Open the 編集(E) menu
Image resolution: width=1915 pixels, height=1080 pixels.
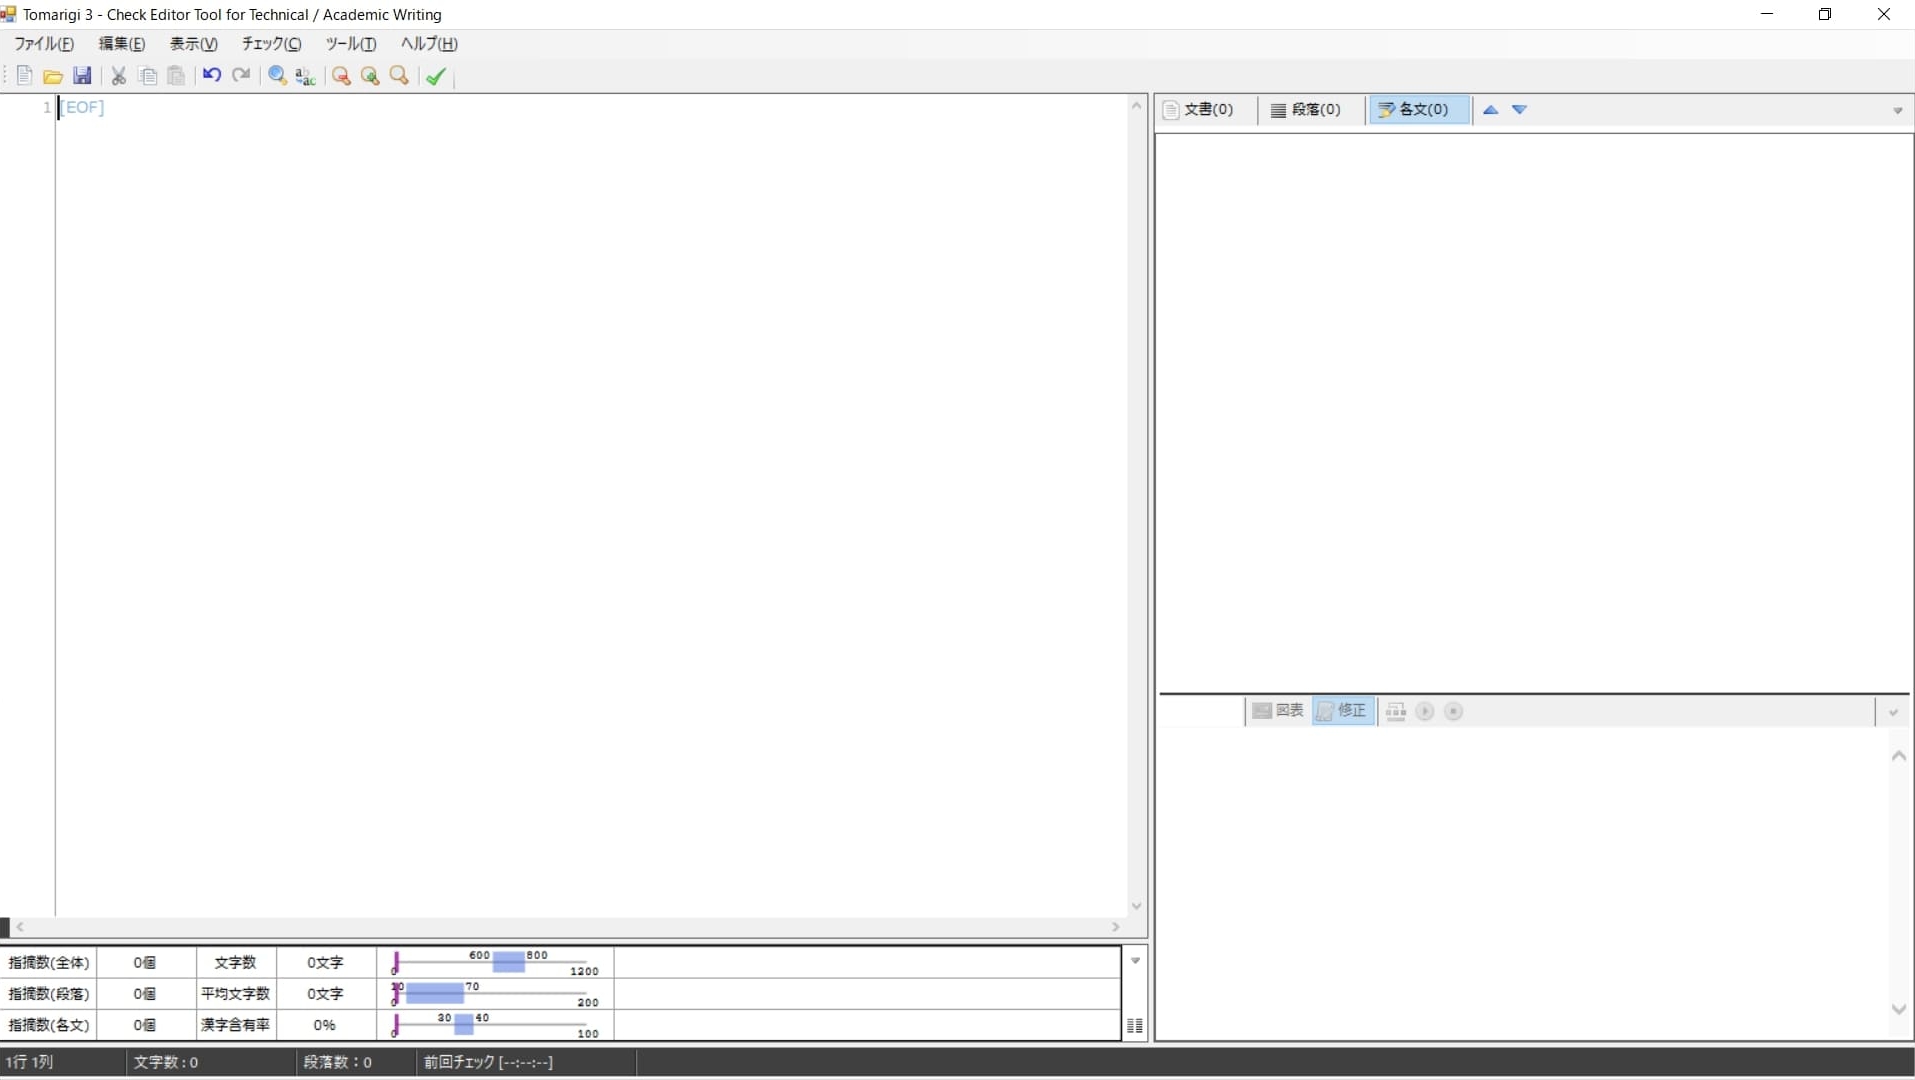point(122,44)
